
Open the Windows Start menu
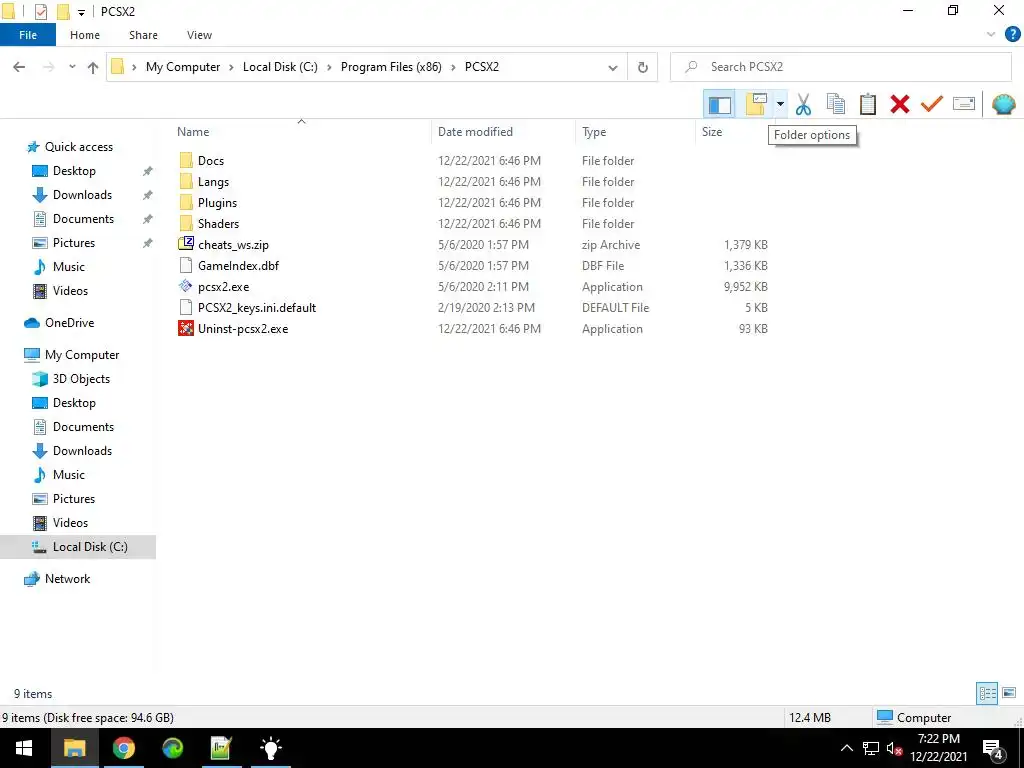click(x=24, y=748)
